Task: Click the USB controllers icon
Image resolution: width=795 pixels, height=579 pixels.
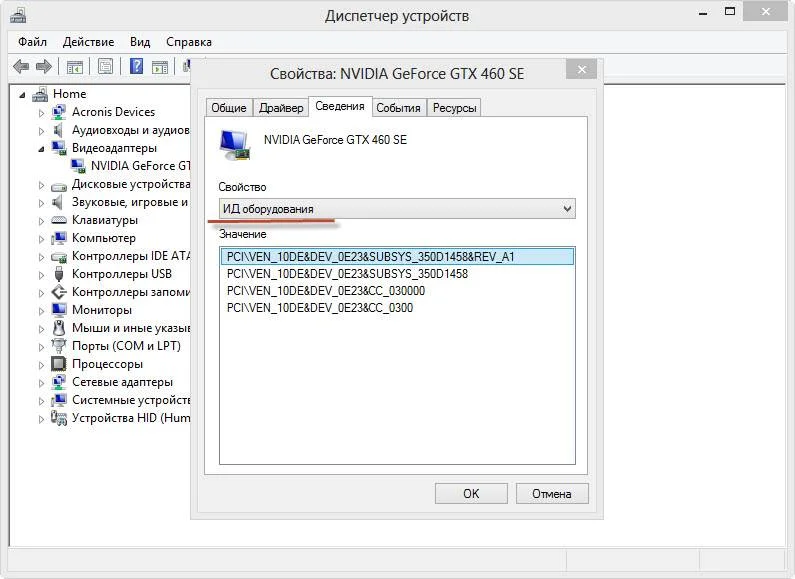Action: (x=59, y=274)
